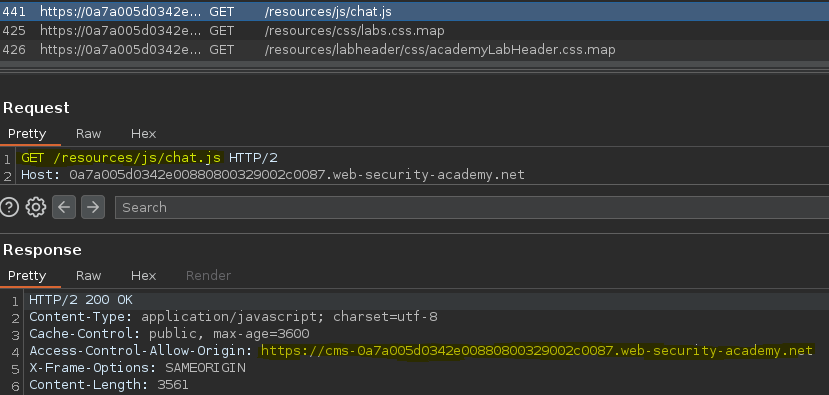The width and height of the screenshot is (829, 395).
Task: Click the Access-Control-Allow-Origin cms URL value
Action: point(537,351)
